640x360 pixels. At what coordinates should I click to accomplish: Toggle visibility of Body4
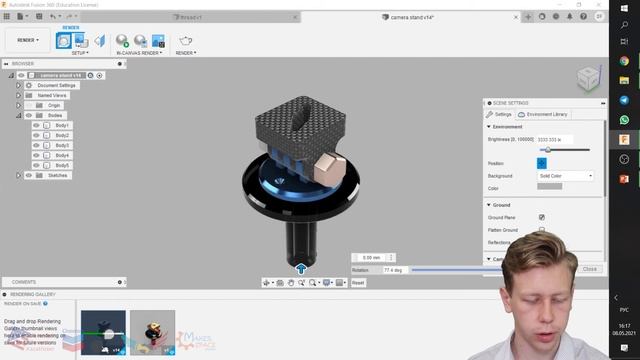tap(36, 155)
